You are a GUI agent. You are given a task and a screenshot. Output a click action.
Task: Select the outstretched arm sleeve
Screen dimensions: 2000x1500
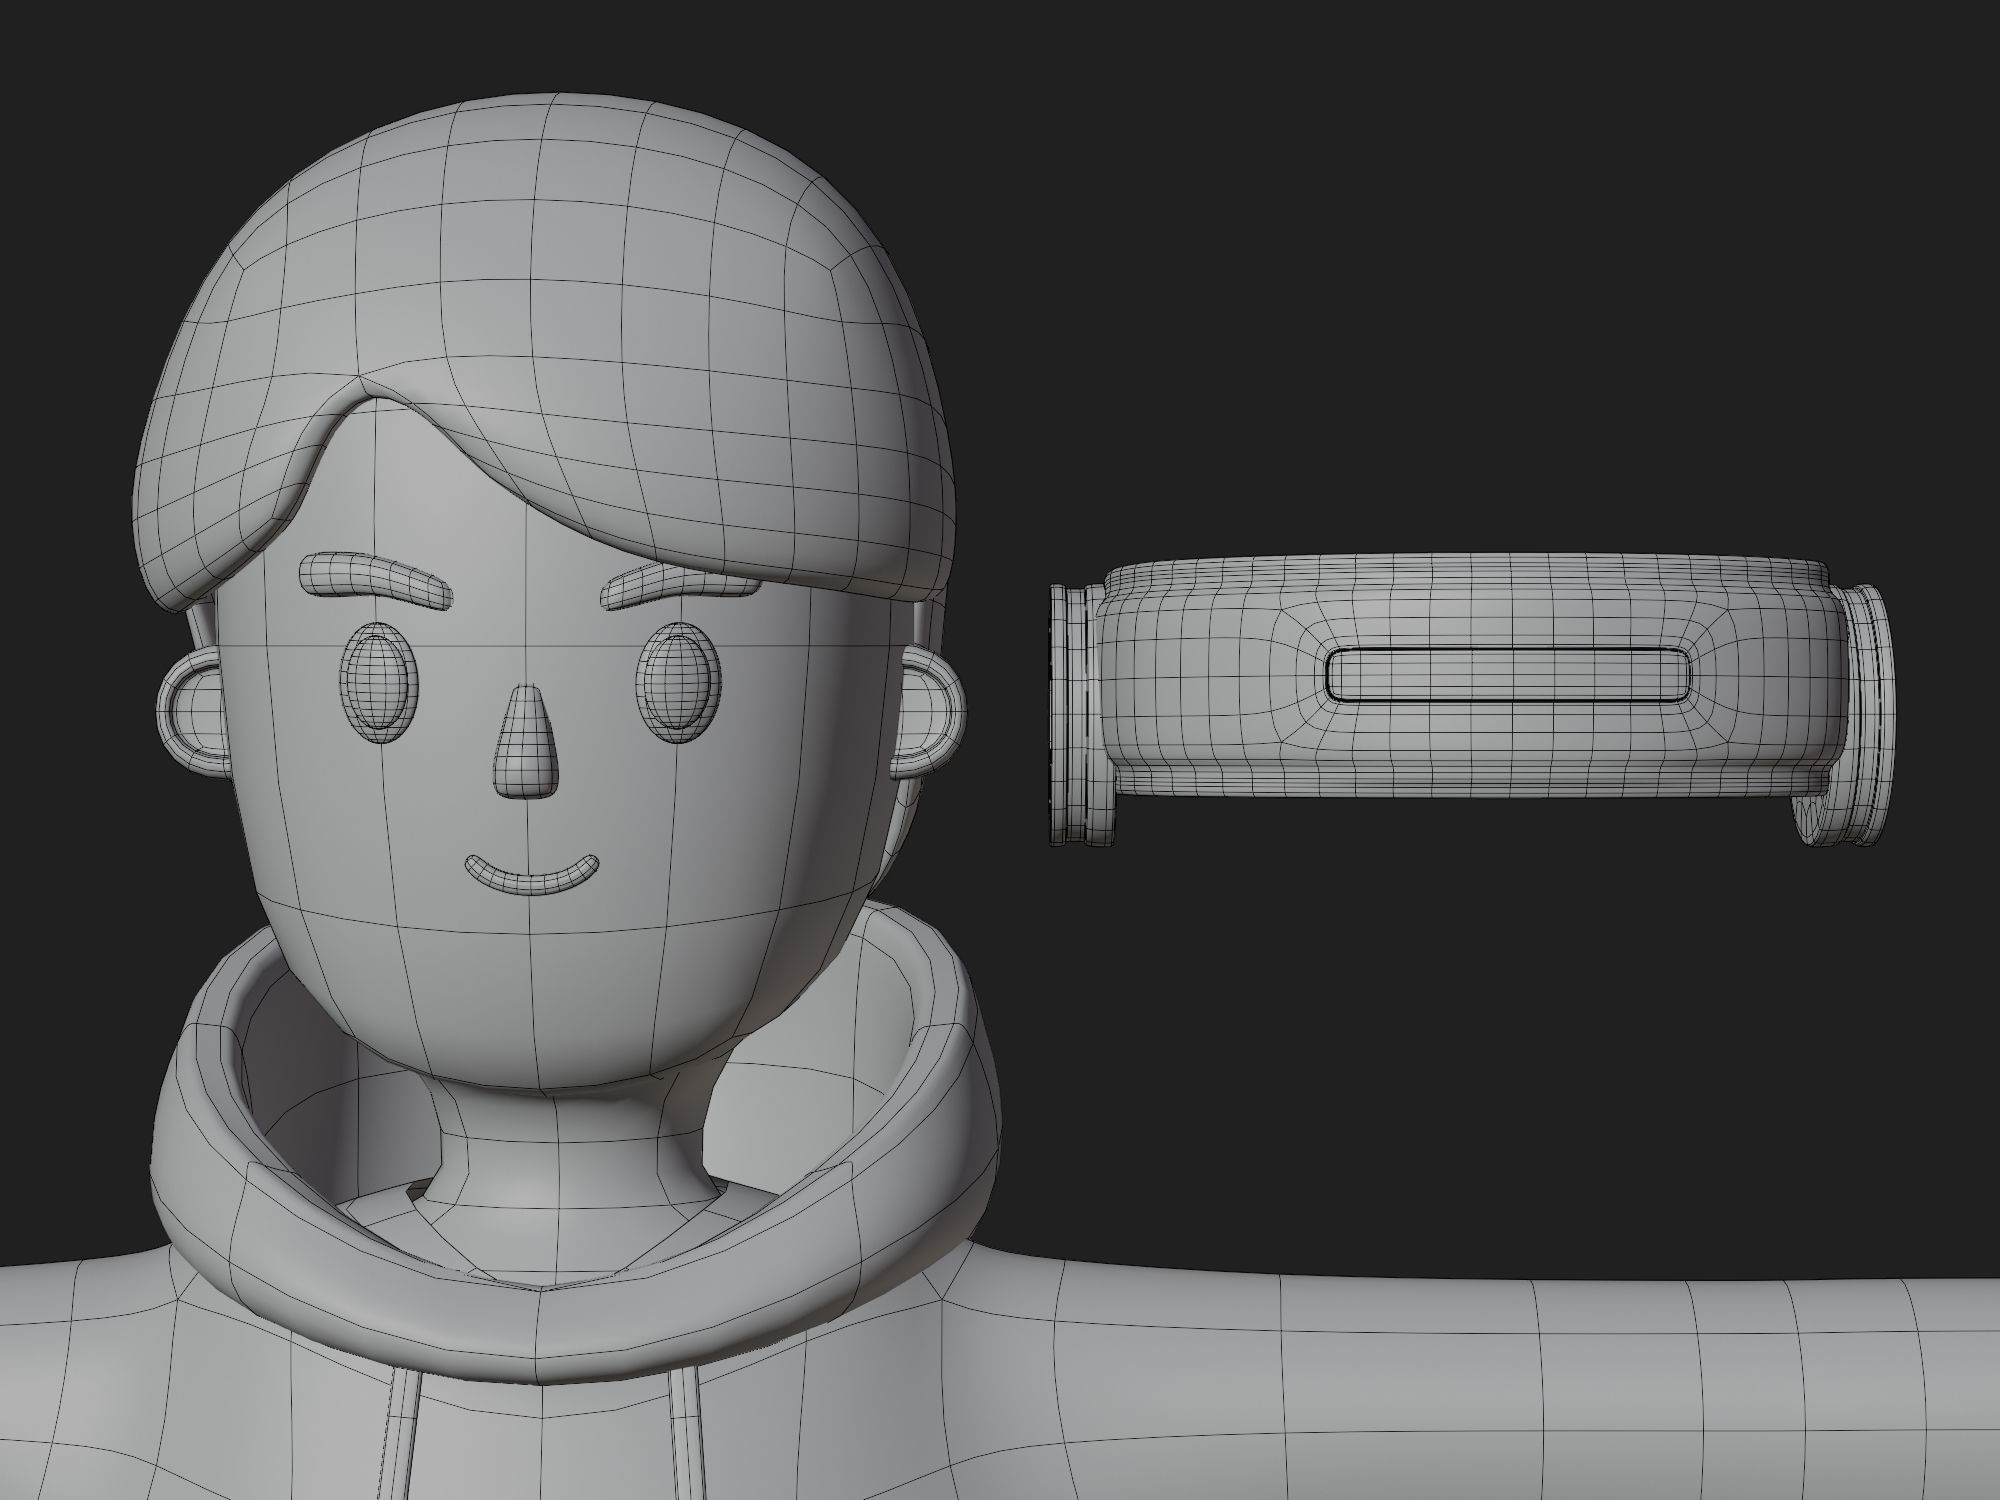1500,1390
